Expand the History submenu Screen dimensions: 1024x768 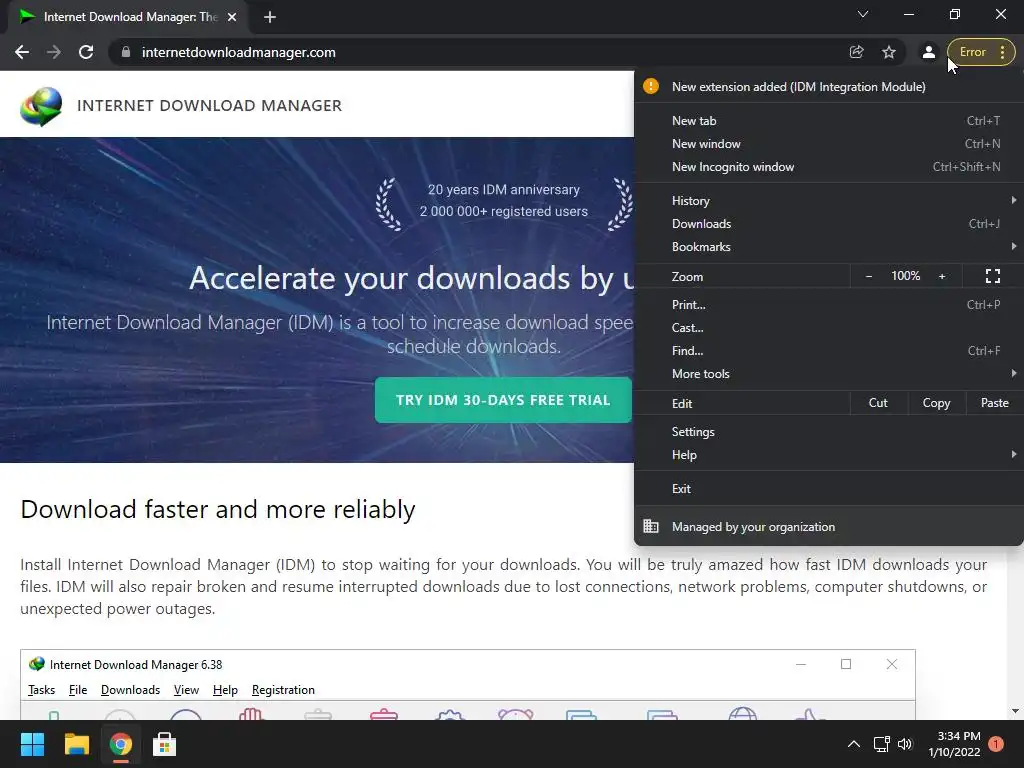click(x=829, y=200)
